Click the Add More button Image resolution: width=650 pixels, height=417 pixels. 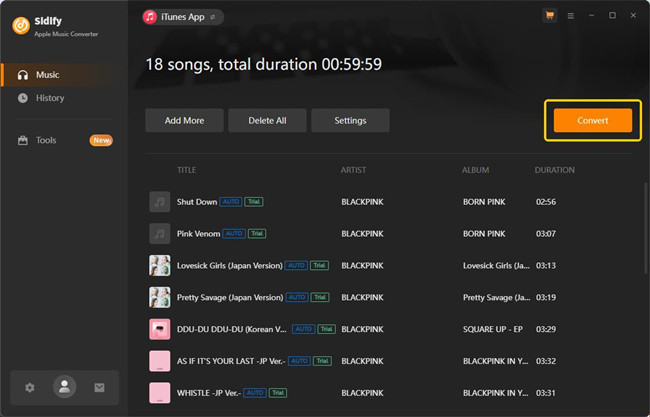pos(184,121)
